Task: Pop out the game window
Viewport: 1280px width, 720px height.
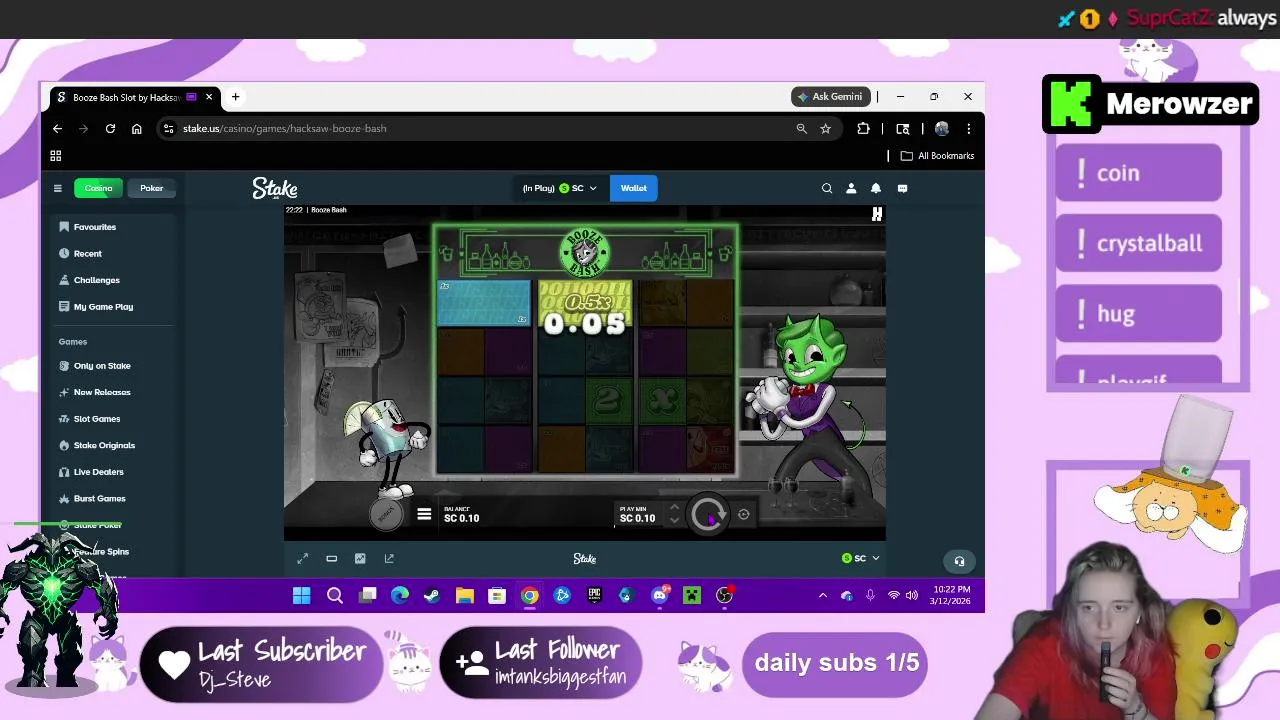Action: pos(389,558)
